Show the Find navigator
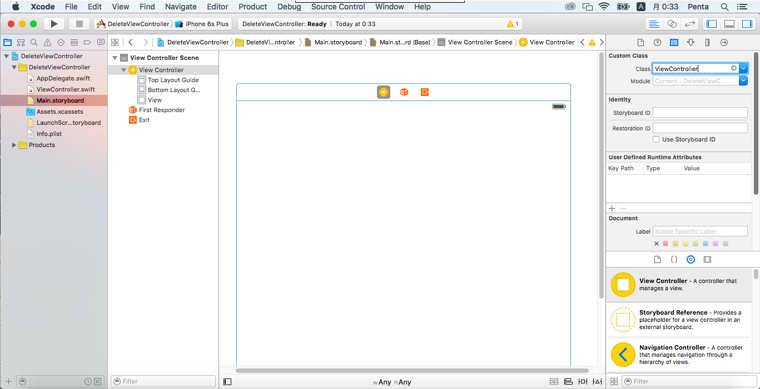Screen dimensions: 760x389 coord(34,42)
